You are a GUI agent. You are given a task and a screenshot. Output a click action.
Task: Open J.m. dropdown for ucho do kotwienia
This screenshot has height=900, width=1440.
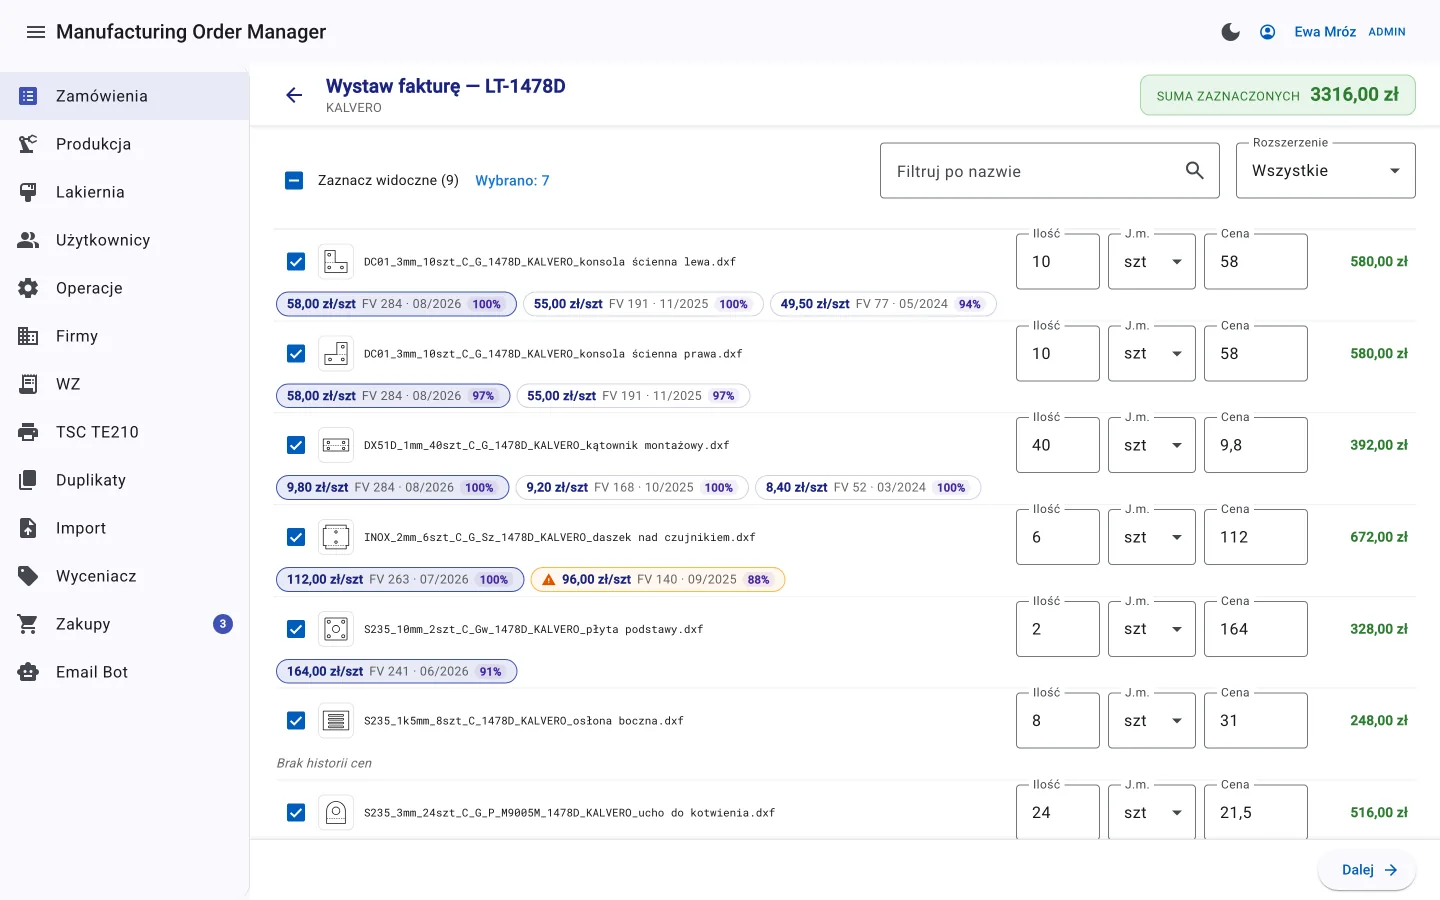click(1152, 813)
